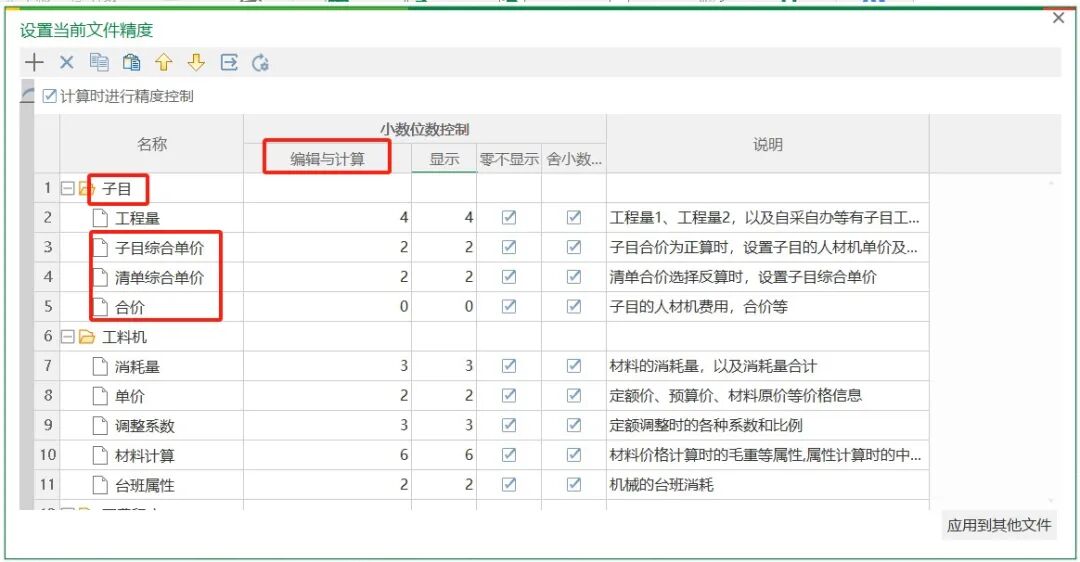Click the move down arrow icon

(196, 63)
